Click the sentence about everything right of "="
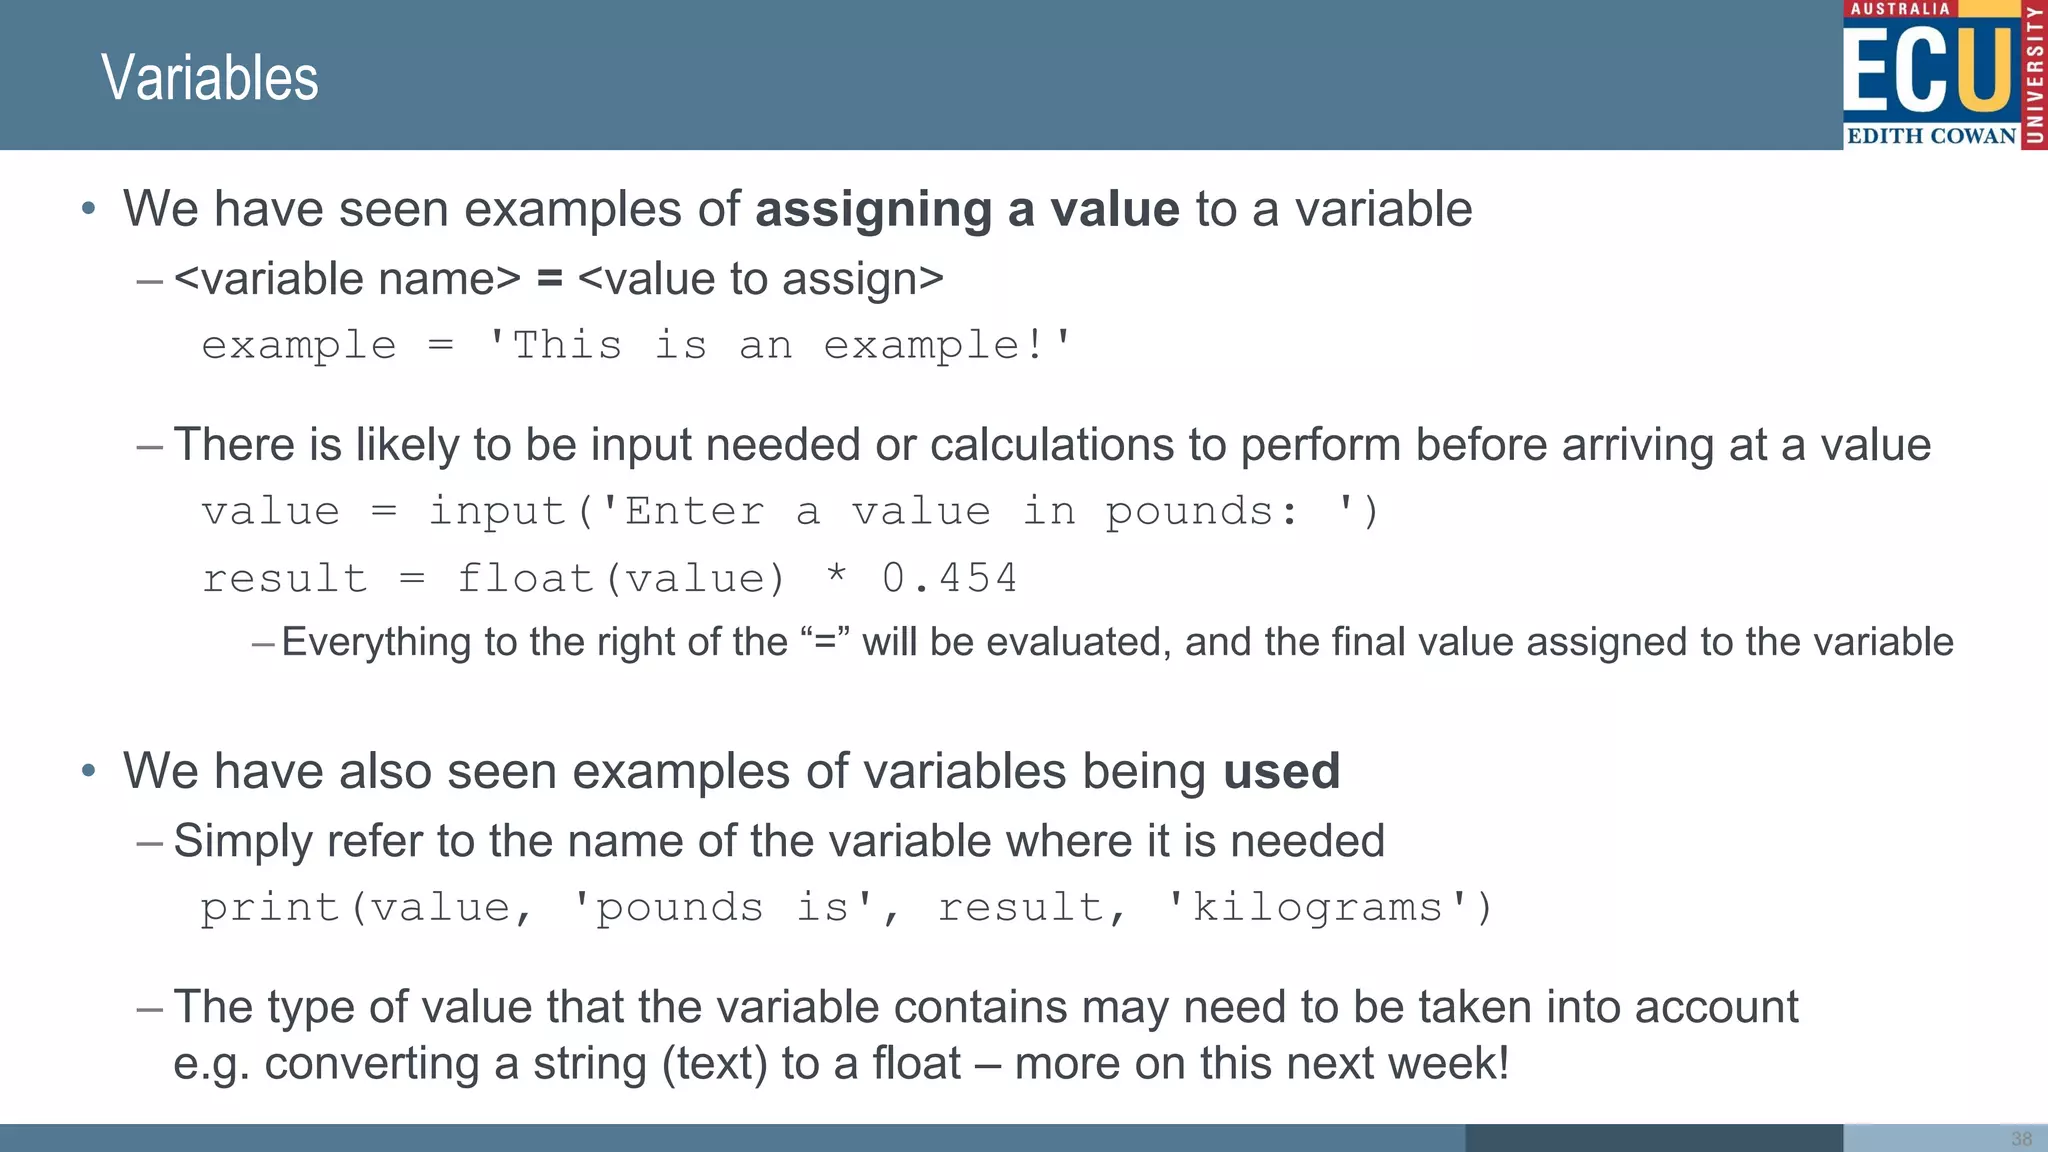2048x1152 pixels. click(x=1117, y=642)
